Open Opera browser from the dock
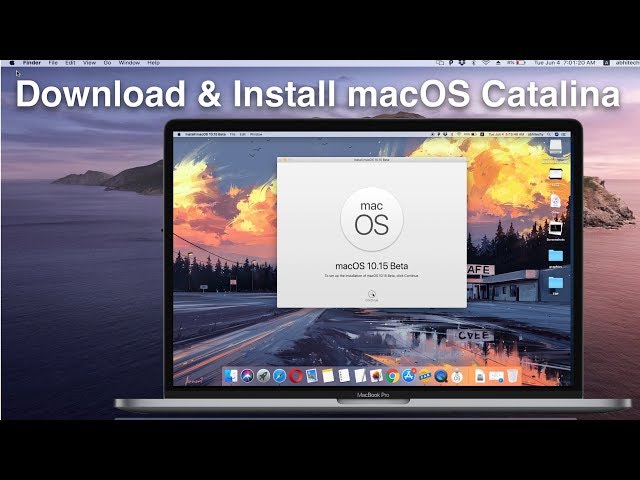This screenshot has height=480, width=640. (296, 376)
